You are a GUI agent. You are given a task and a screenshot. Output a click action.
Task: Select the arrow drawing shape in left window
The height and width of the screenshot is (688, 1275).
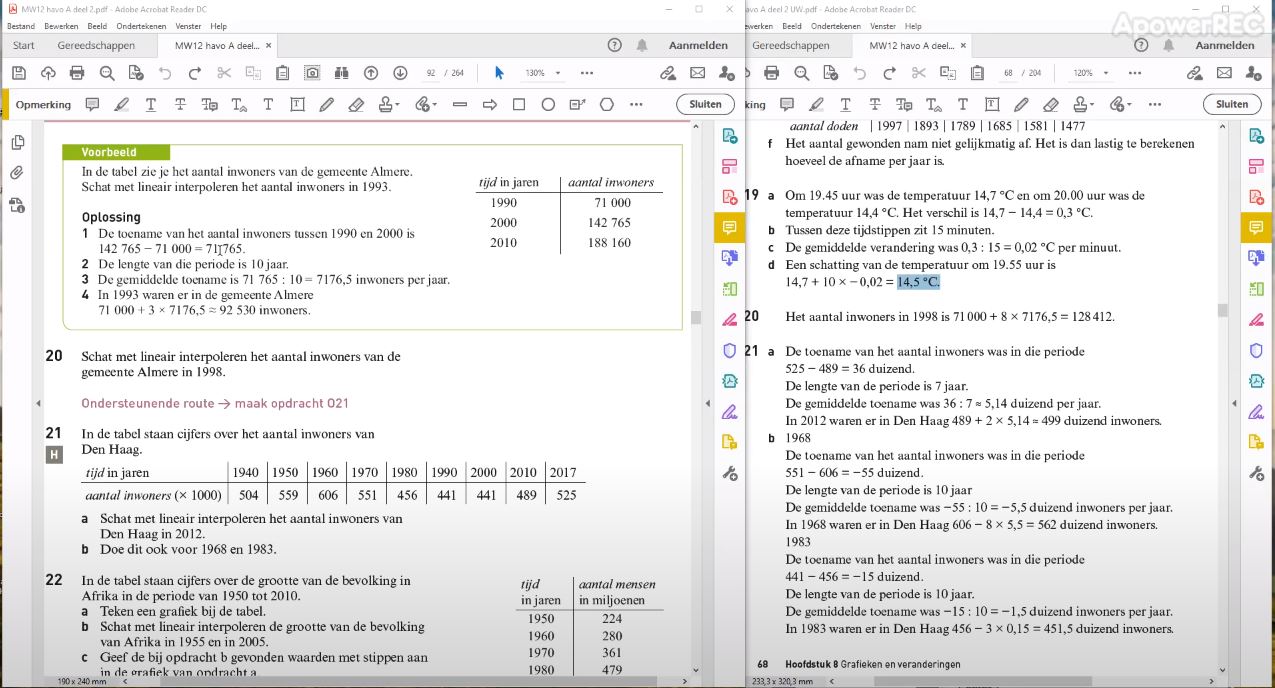(x=490, y=104)
